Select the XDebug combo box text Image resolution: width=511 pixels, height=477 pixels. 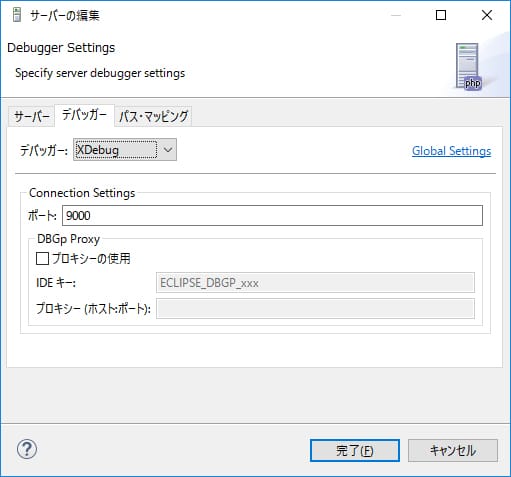pos(115,150)
